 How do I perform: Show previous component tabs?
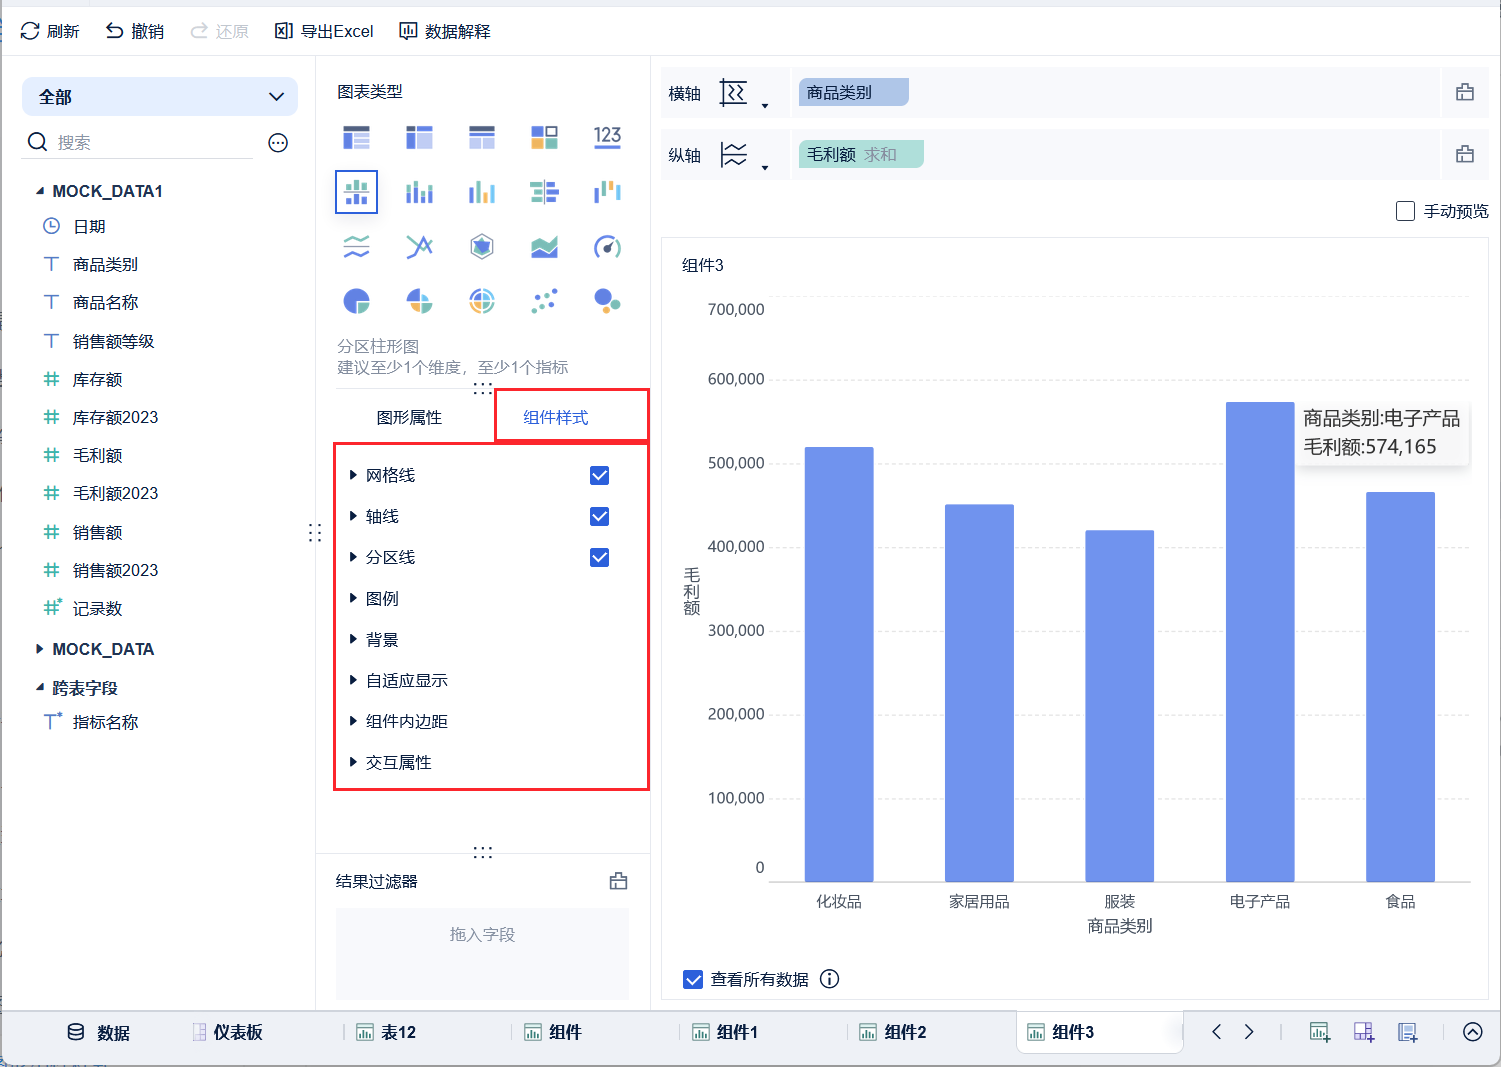1217,1032
